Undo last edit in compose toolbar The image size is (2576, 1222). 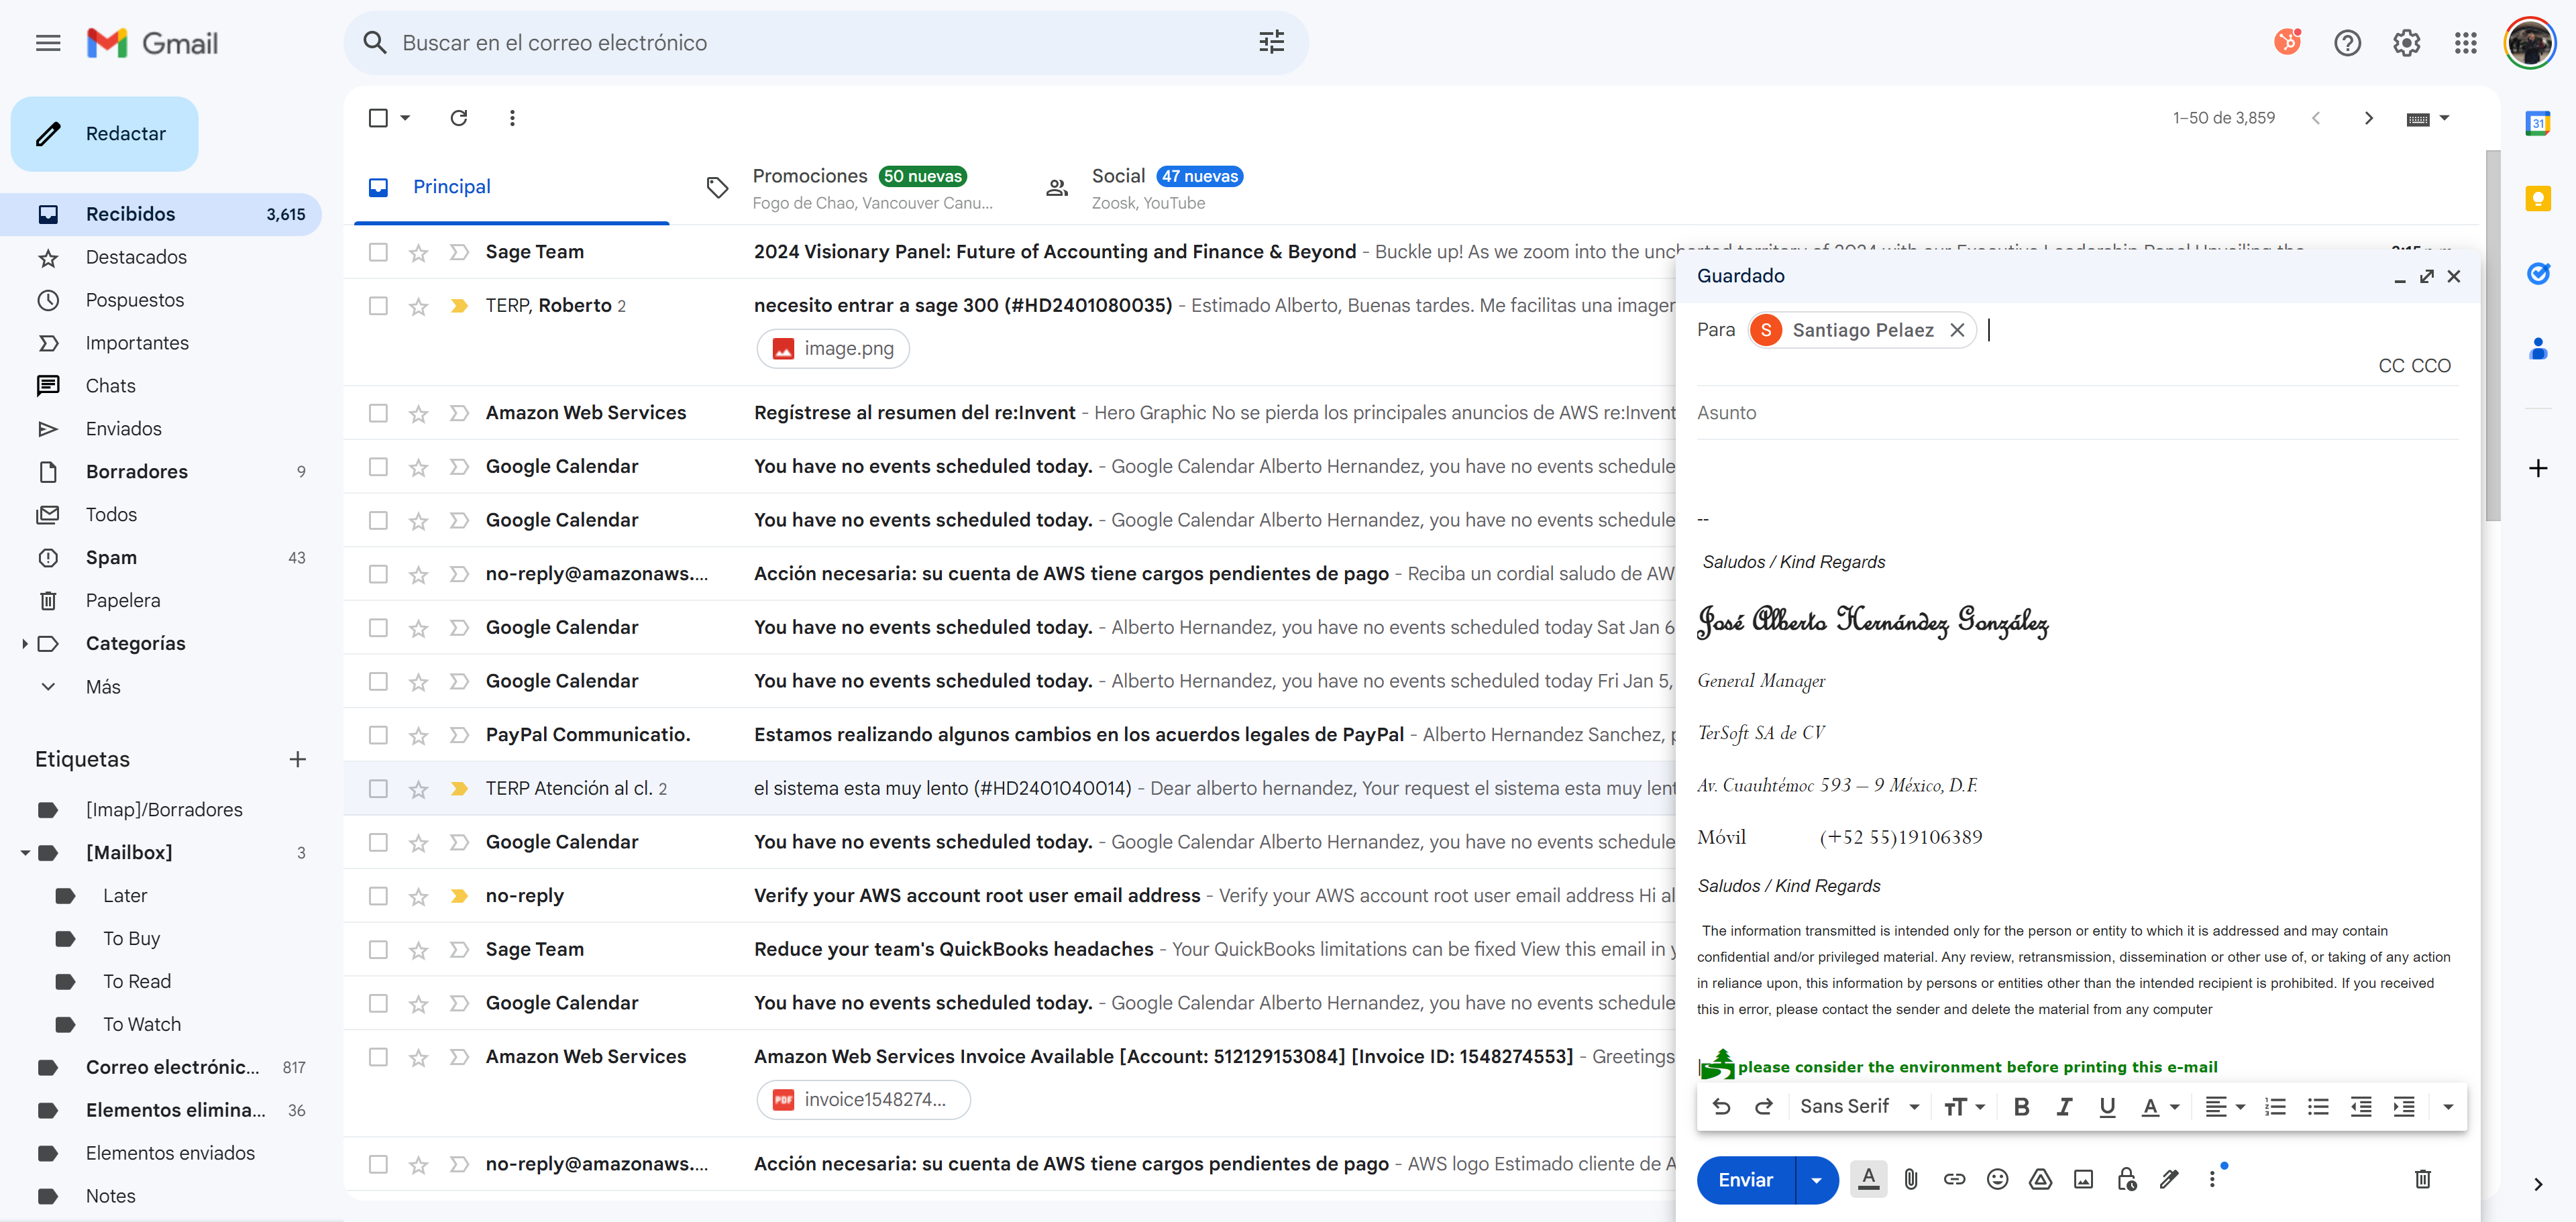click(1721, 1106)
